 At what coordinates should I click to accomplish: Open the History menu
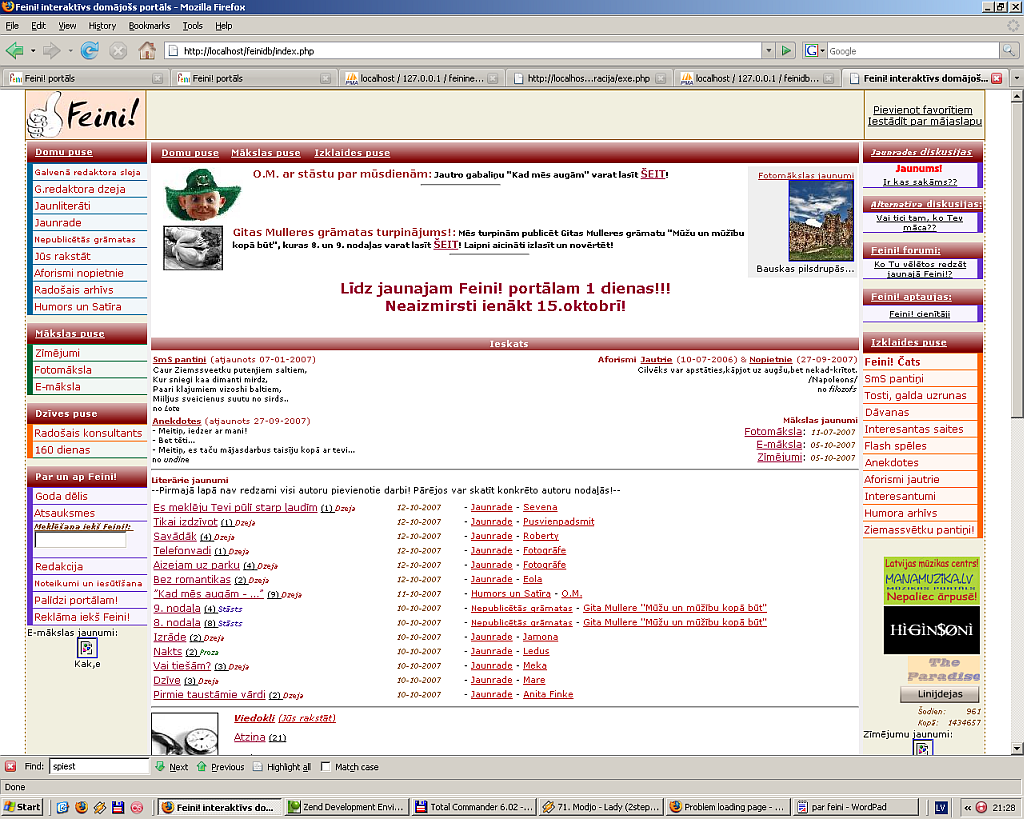102,25
